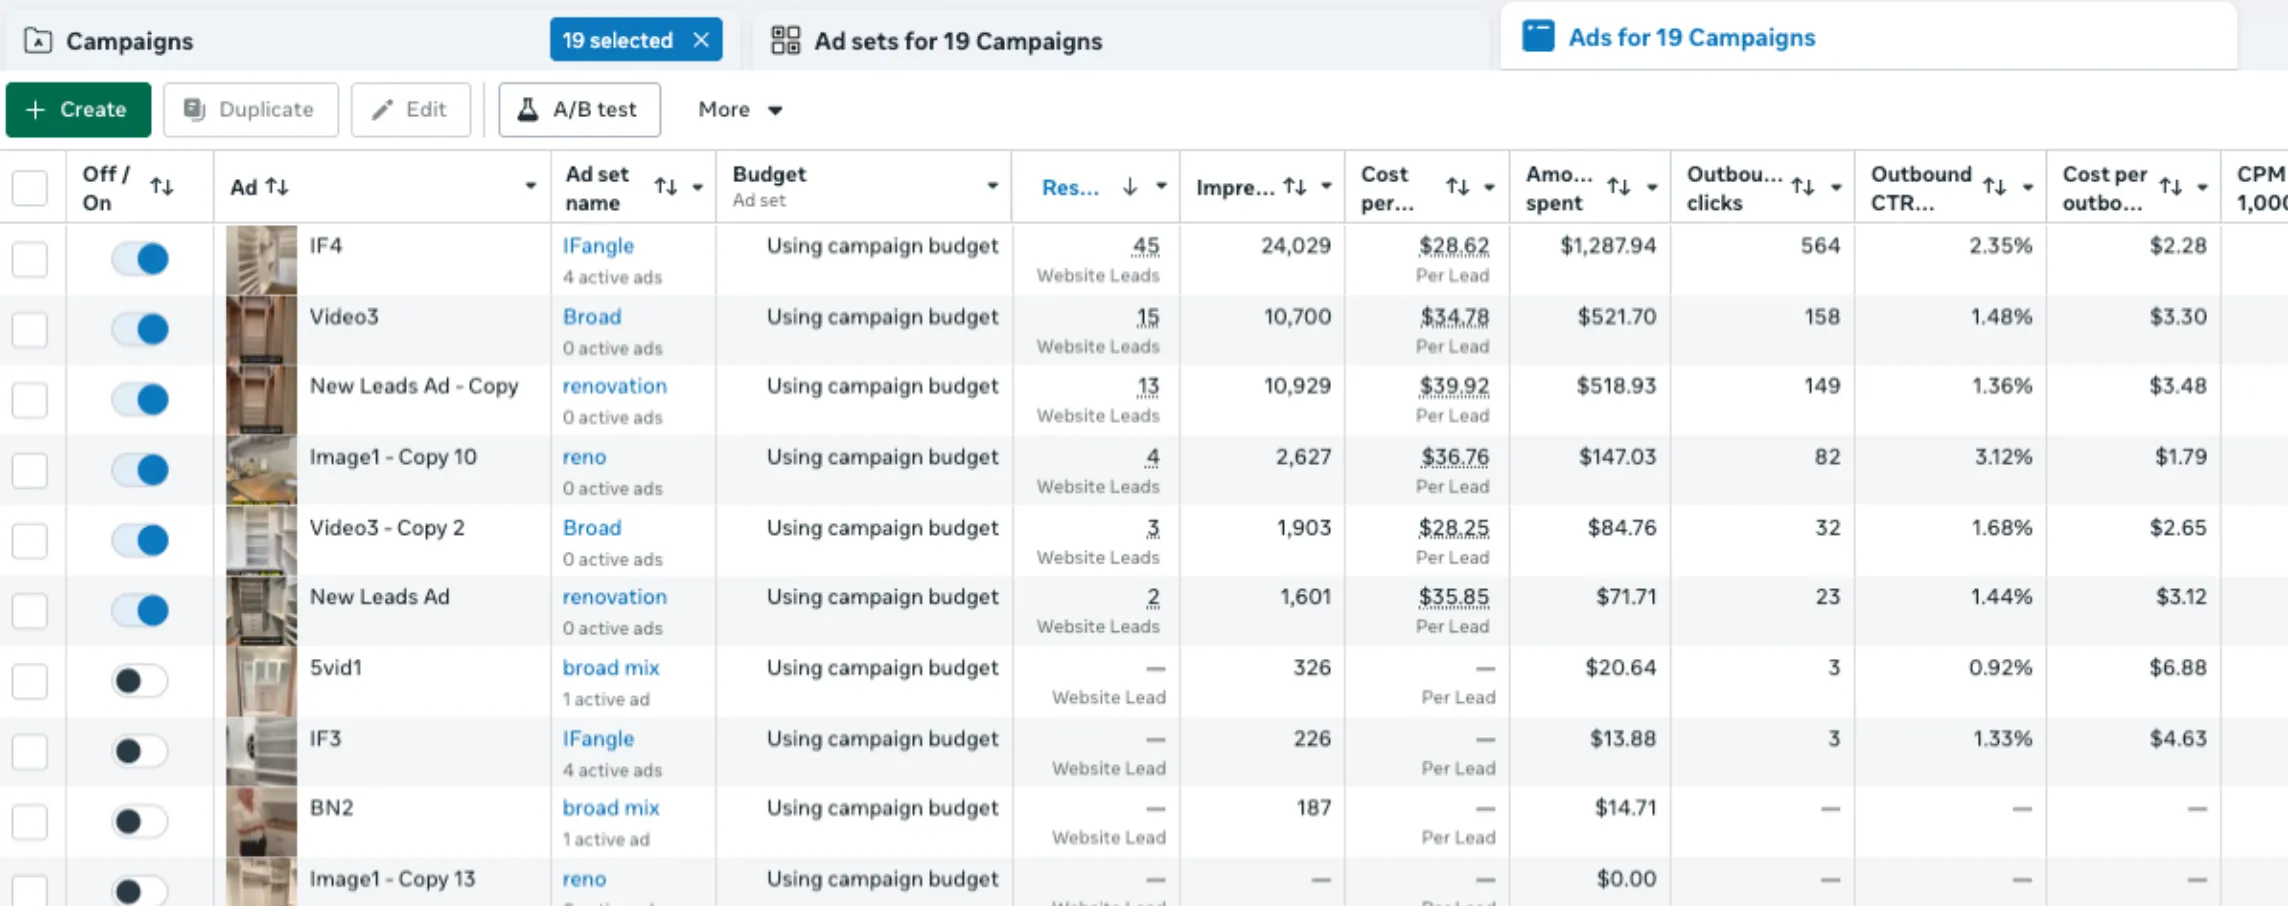Click the 15 results value for Video3
This screenshot has height=906, width=2288.
click(x=1148, y=317)
